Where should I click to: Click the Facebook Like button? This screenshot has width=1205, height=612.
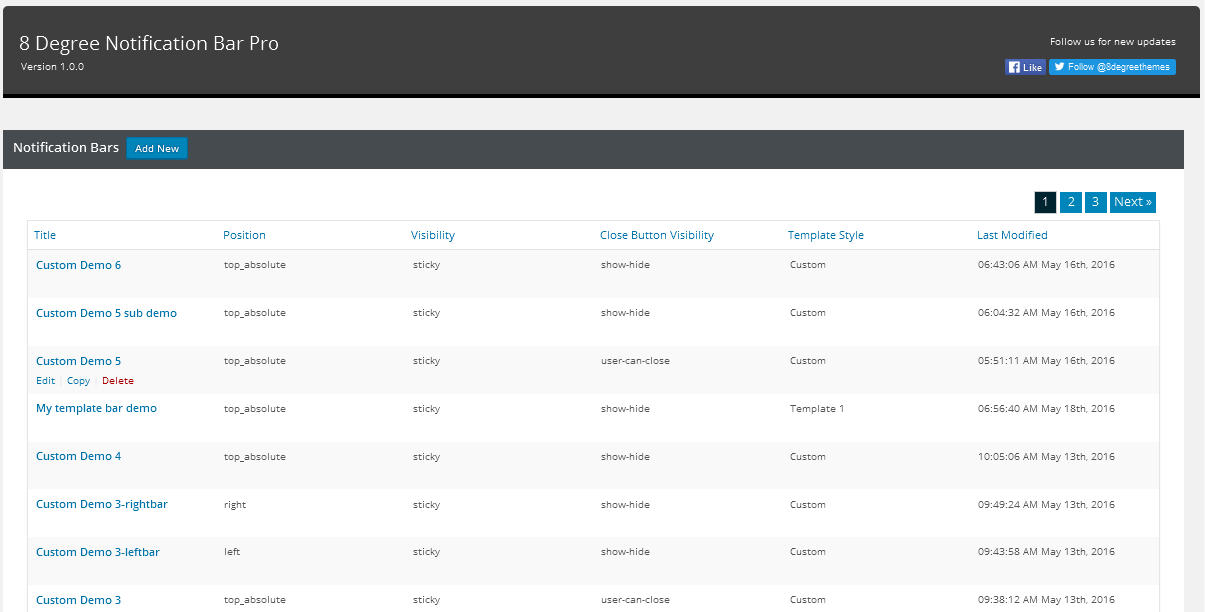[1025, 67]
